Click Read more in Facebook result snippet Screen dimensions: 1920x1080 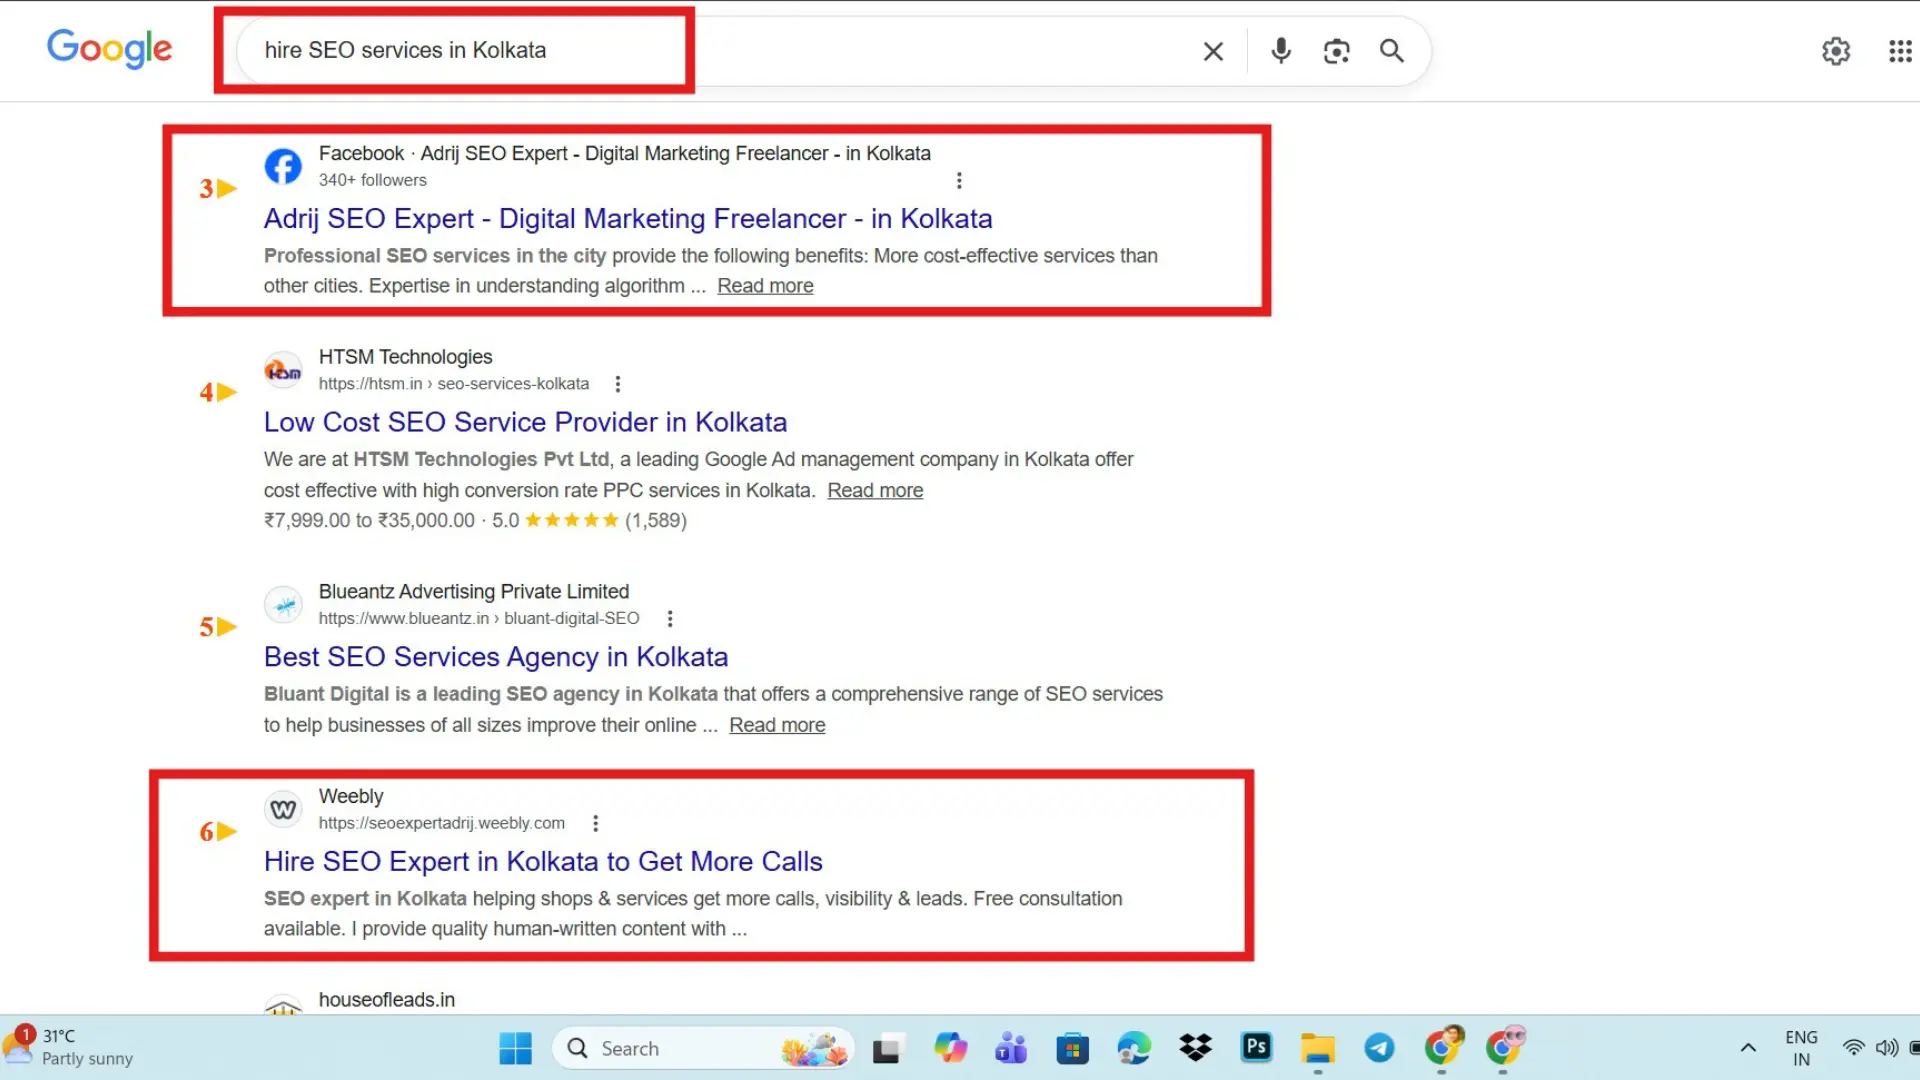(x=765, y=286)
